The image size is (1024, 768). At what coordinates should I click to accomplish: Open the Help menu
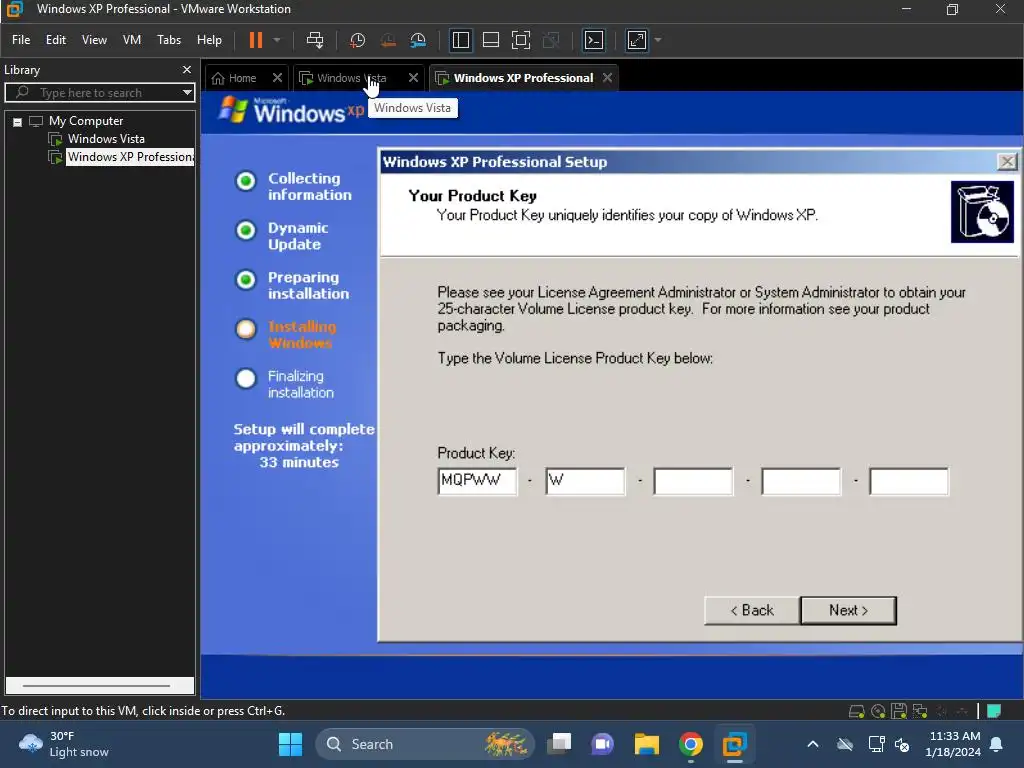[x=210, y=40]
